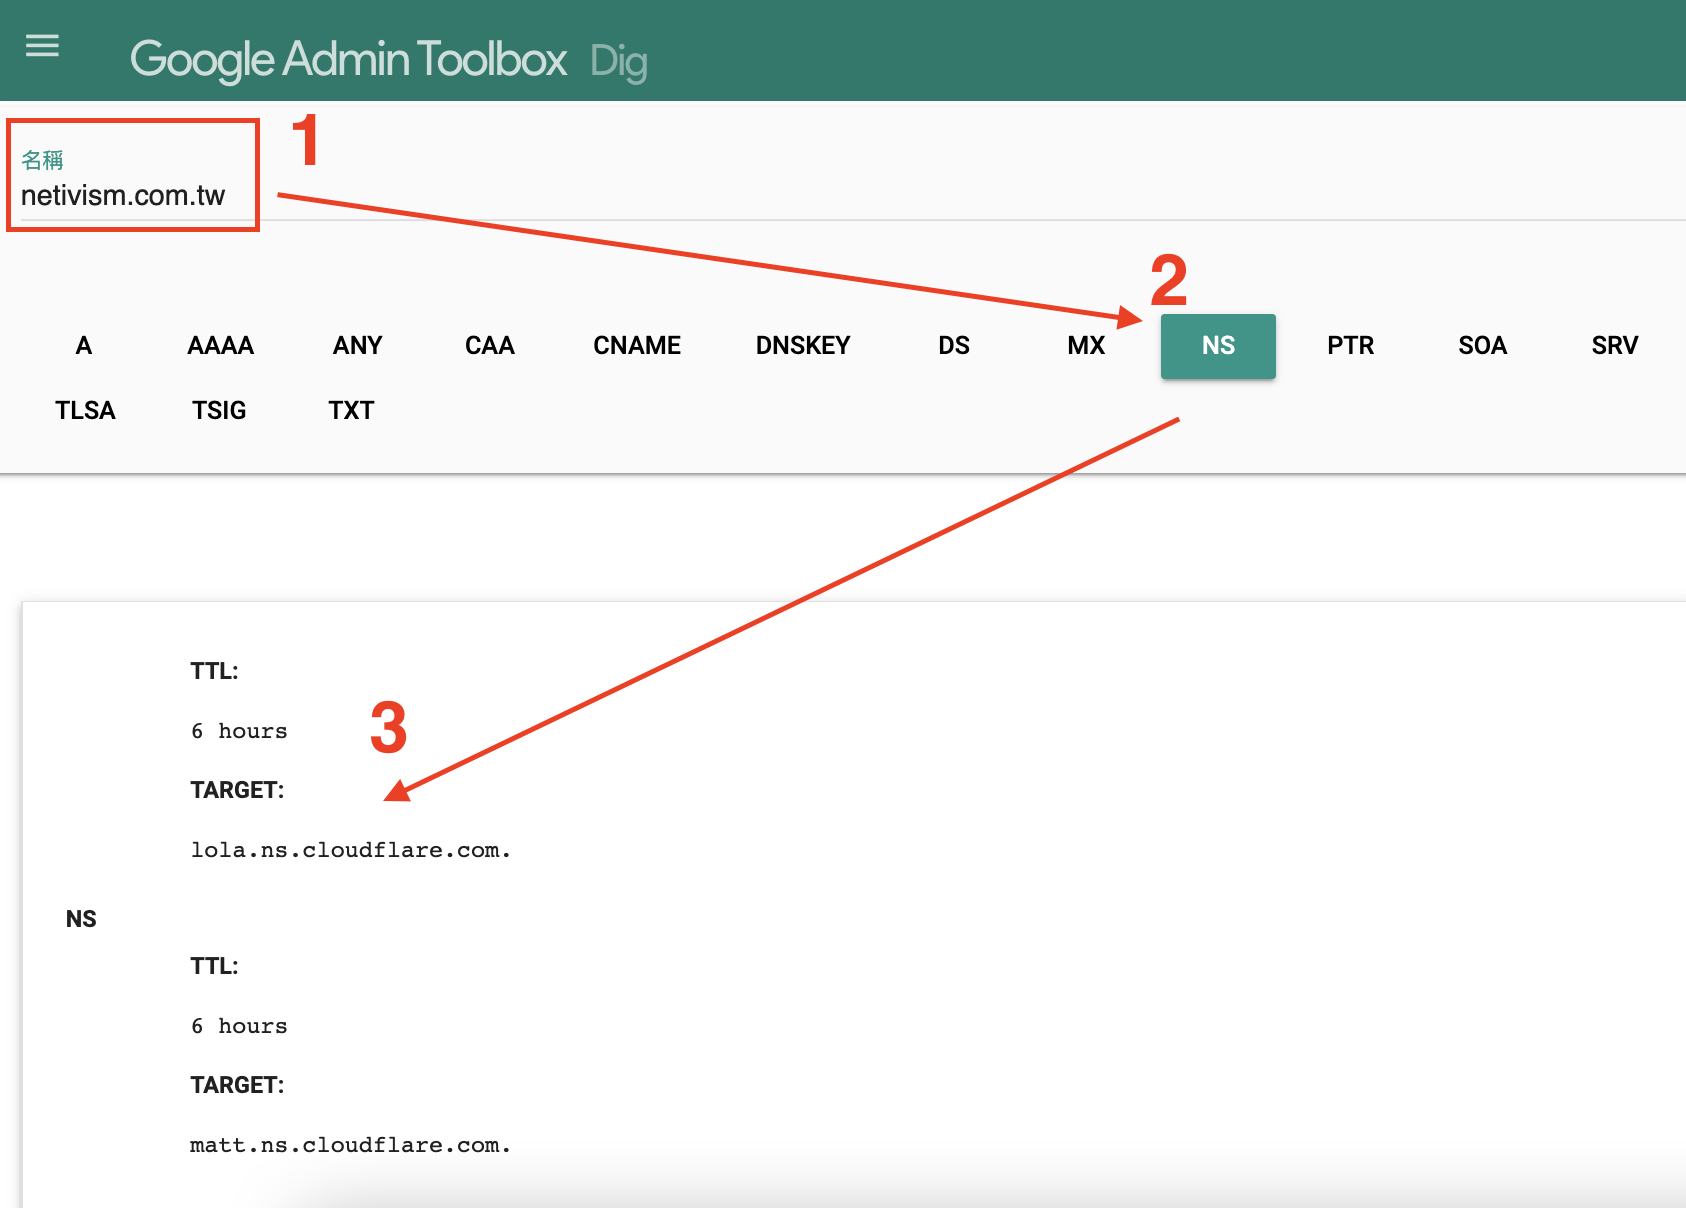The height and width of the screenshot is (1208, 1686).
Task: Select the PTR record type
Action: [x=1349, y=346]
